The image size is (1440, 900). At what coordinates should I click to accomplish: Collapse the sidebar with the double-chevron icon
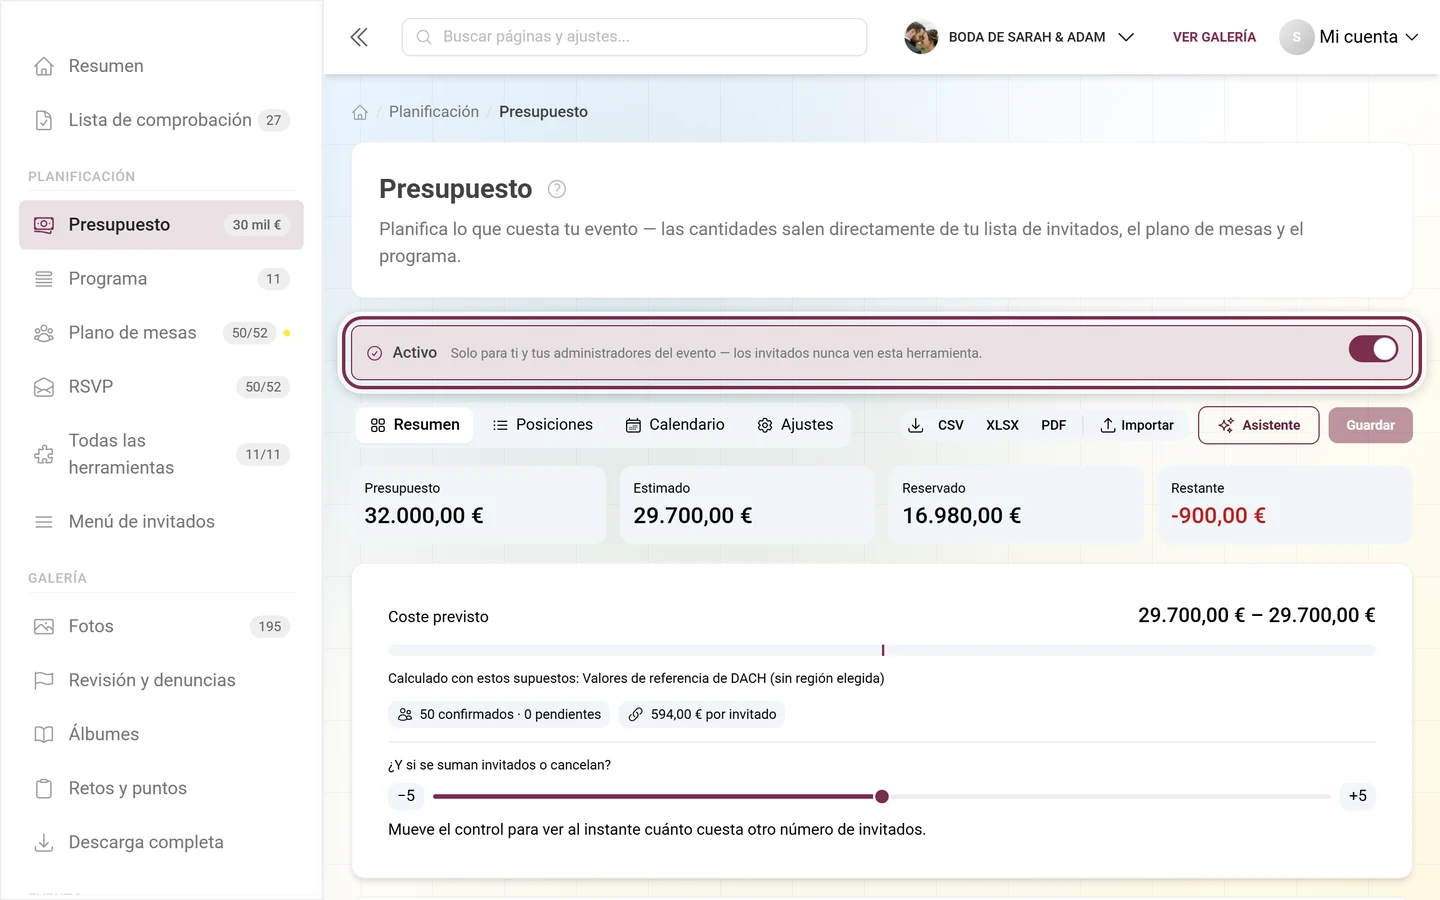359,37
